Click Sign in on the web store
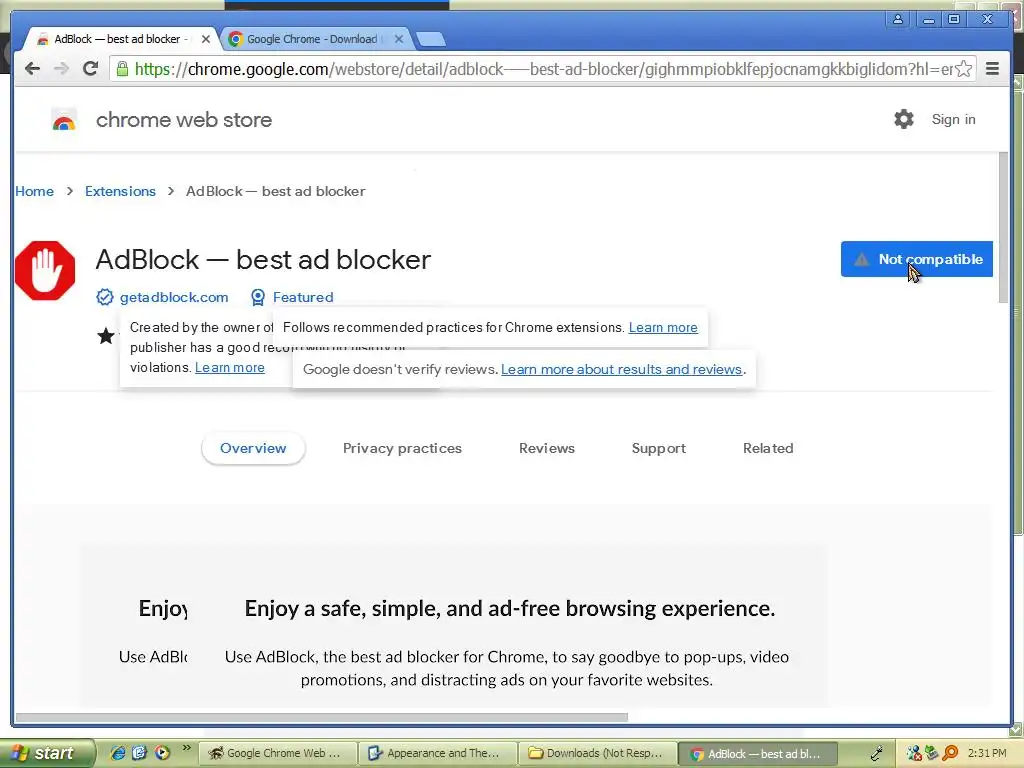 (953, 120)
